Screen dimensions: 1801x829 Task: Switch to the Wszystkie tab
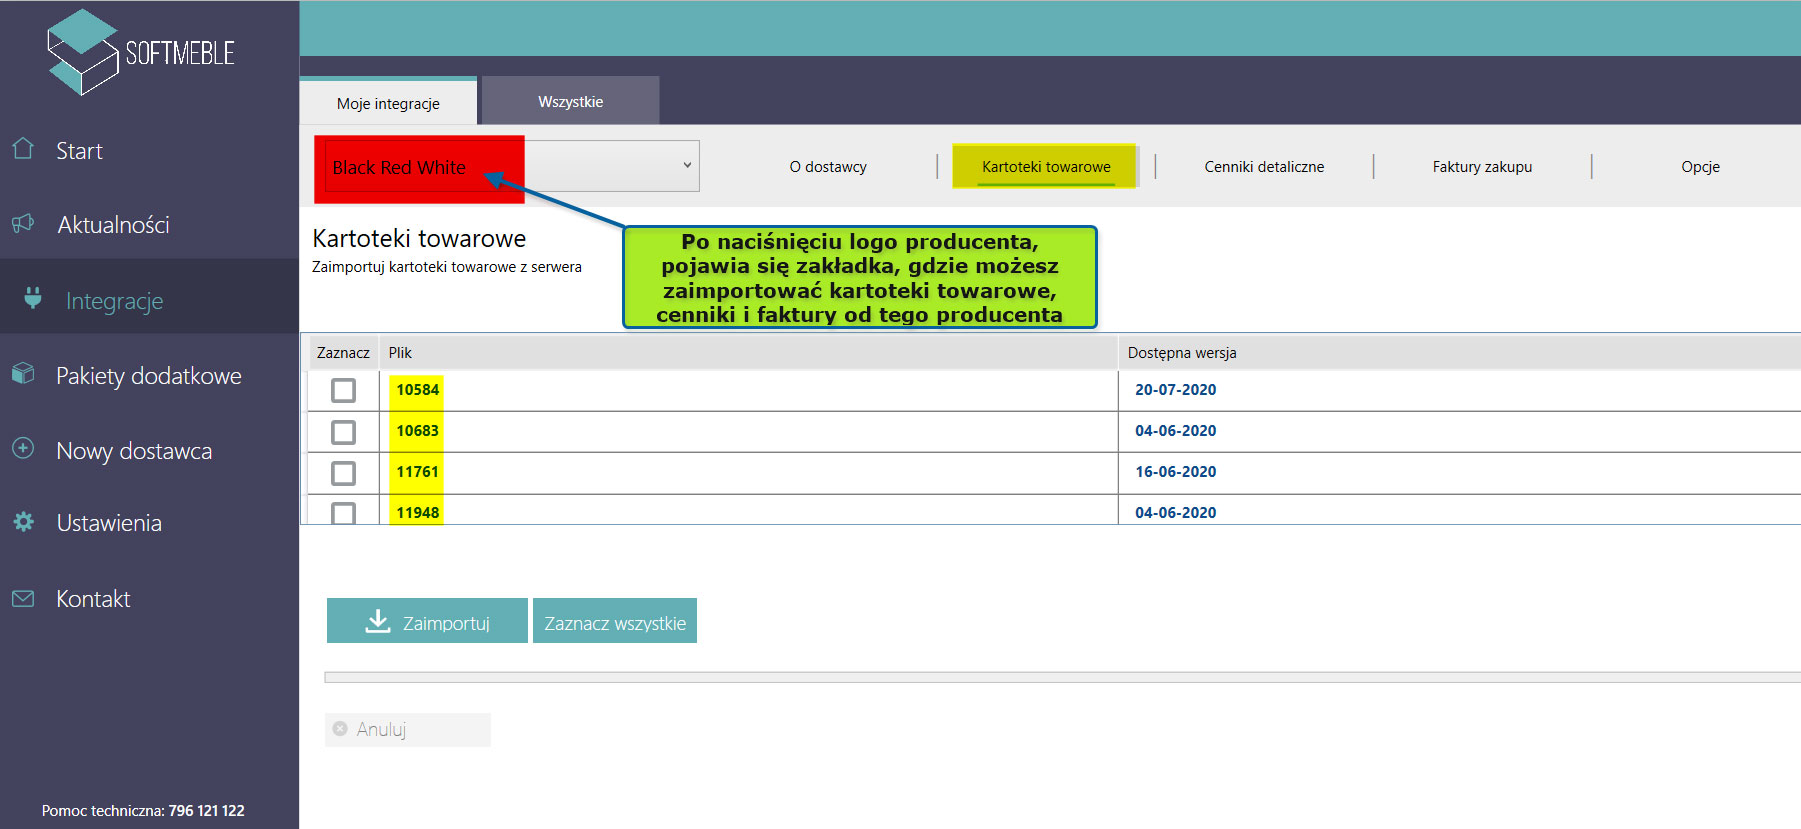click(x=570, y=101)
